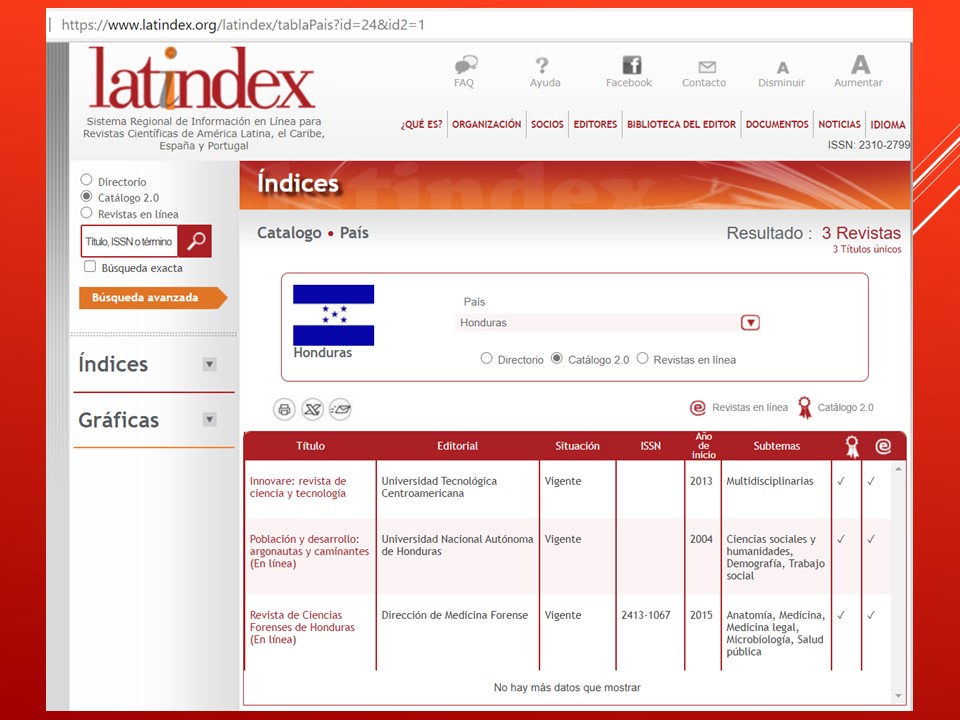
Task: Open the País dropdown arrow
Action: (x=750, y=323)
